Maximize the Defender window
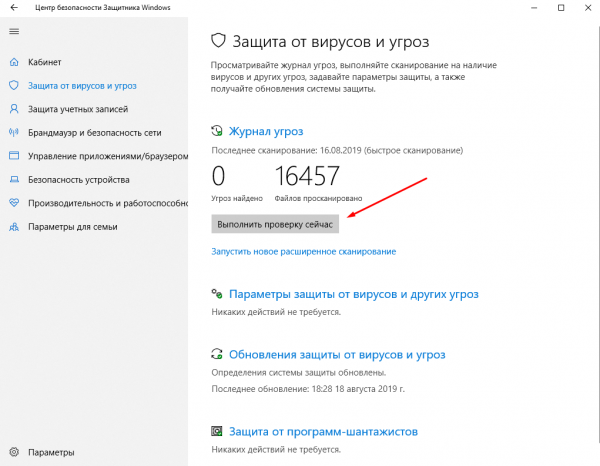The height and width of the screenshot is (466, 600). (x=561, y=8)
